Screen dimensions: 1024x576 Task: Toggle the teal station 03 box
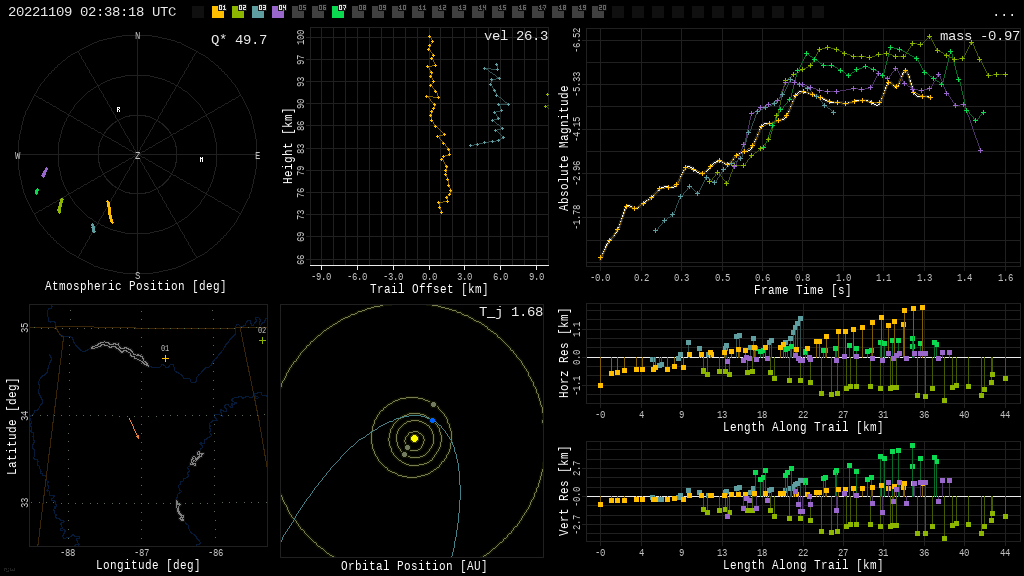click(258, 12)
